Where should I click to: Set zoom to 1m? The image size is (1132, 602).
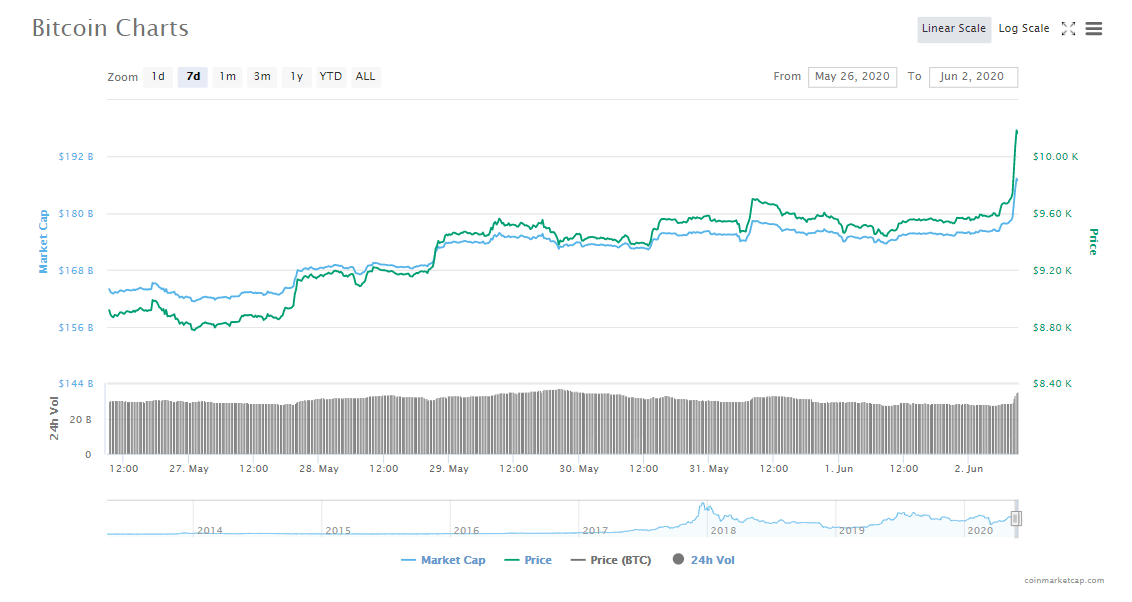pyautogui.click(x=227, y=77)
